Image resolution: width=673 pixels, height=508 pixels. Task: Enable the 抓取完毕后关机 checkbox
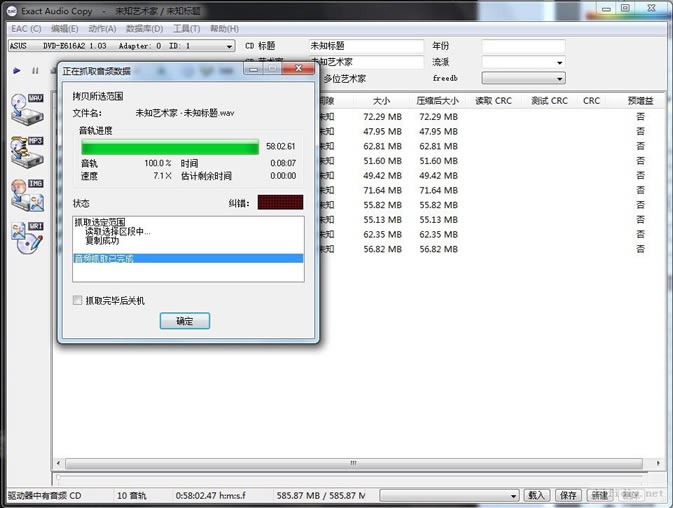[79, 300]
